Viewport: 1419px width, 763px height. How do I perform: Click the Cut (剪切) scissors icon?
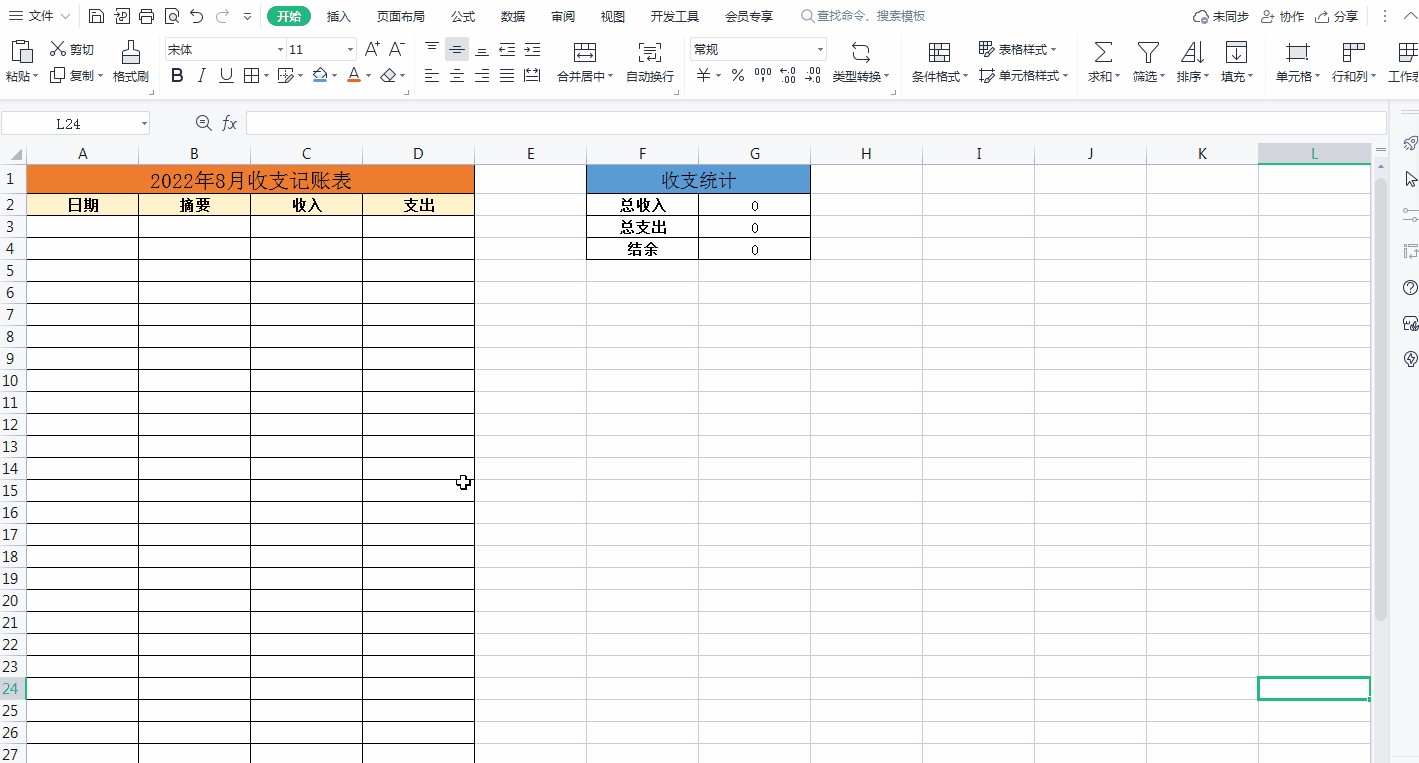(57, 49)
